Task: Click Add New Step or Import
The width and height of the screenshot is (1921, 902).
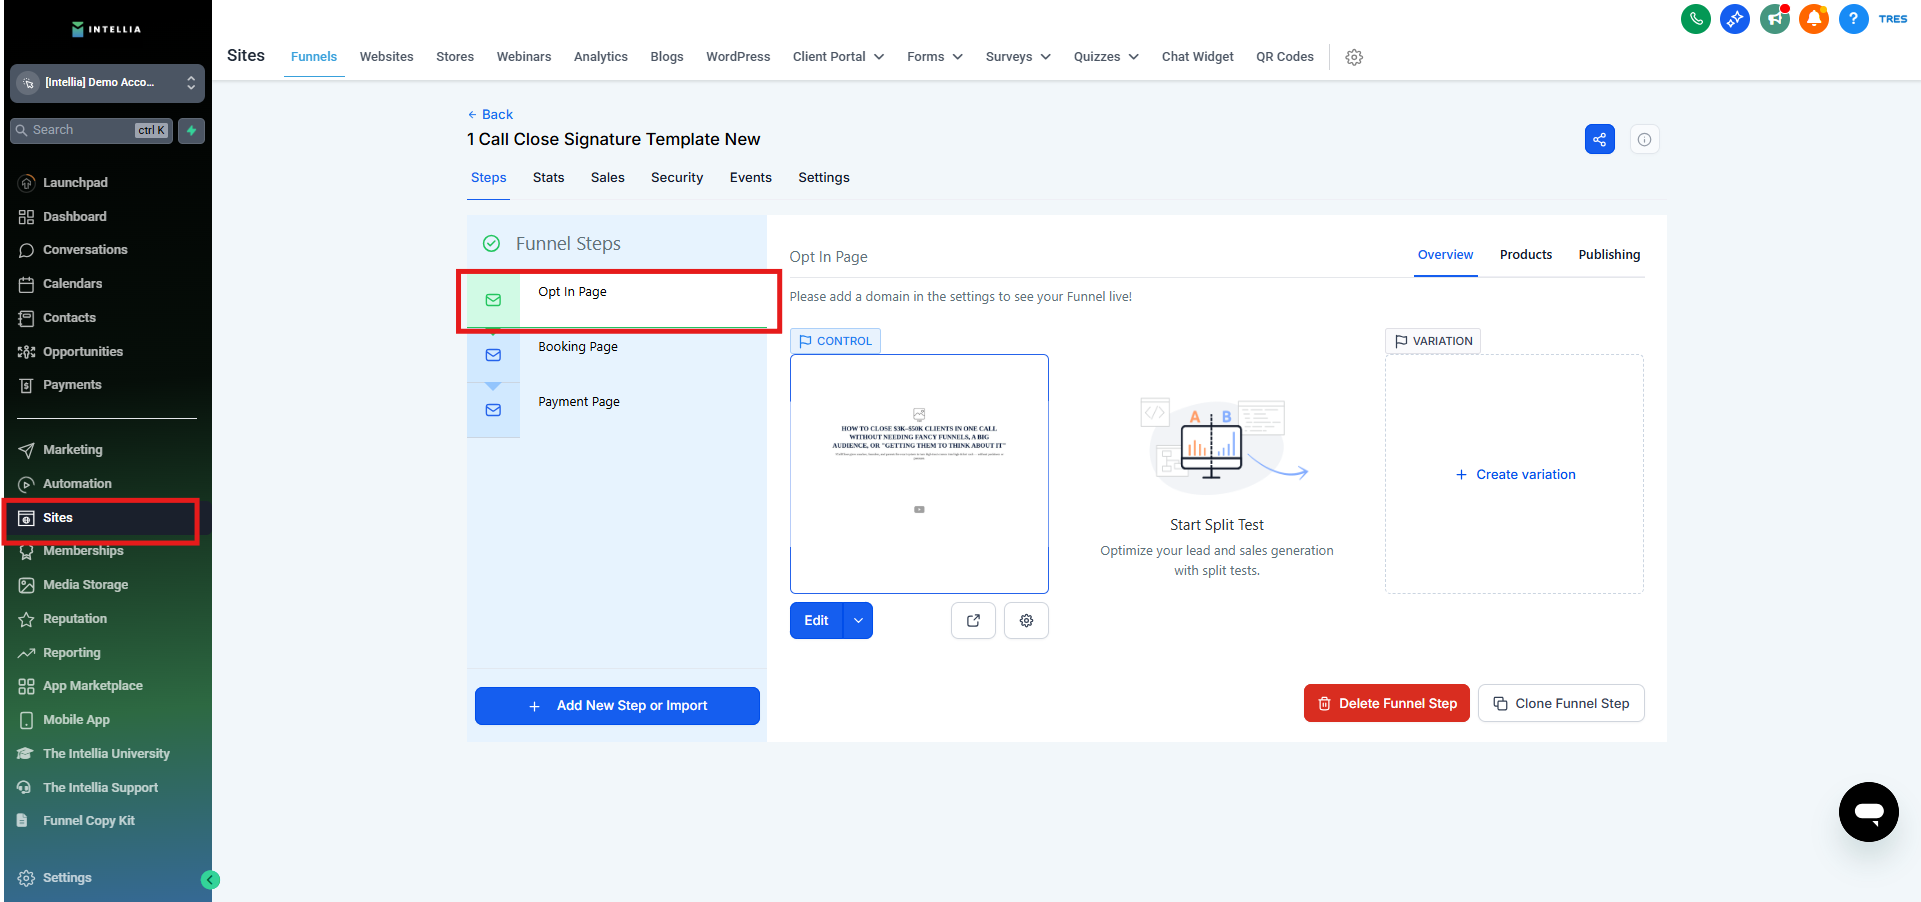Action: [617, 706]
